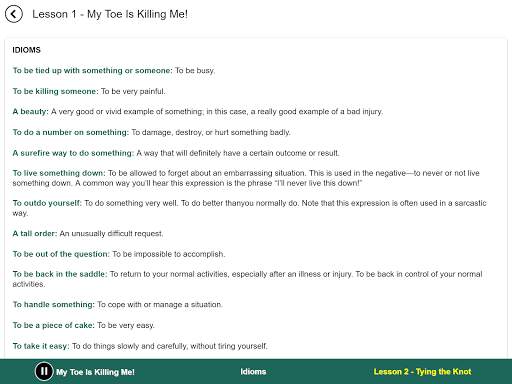
Task: Click the IDIOMS heading
Action: point(26,50)
